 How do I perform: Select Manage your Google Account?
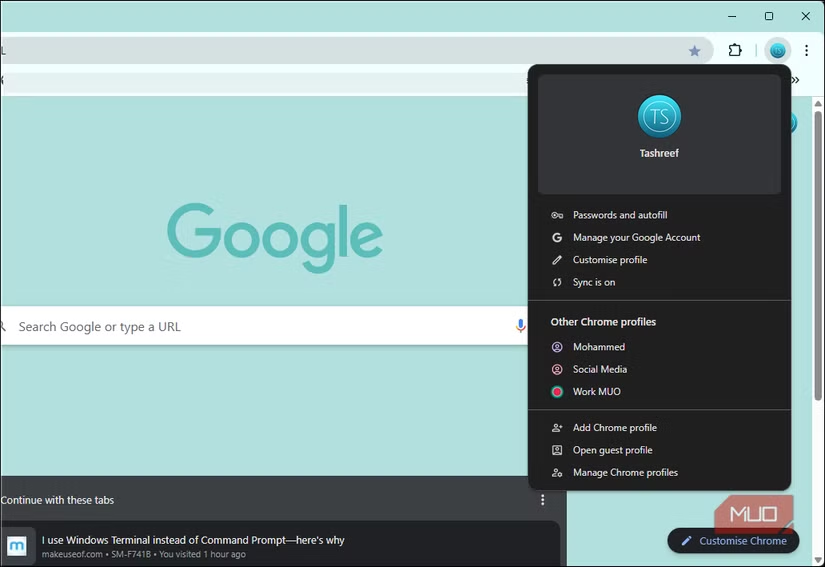tap(636, 238)
